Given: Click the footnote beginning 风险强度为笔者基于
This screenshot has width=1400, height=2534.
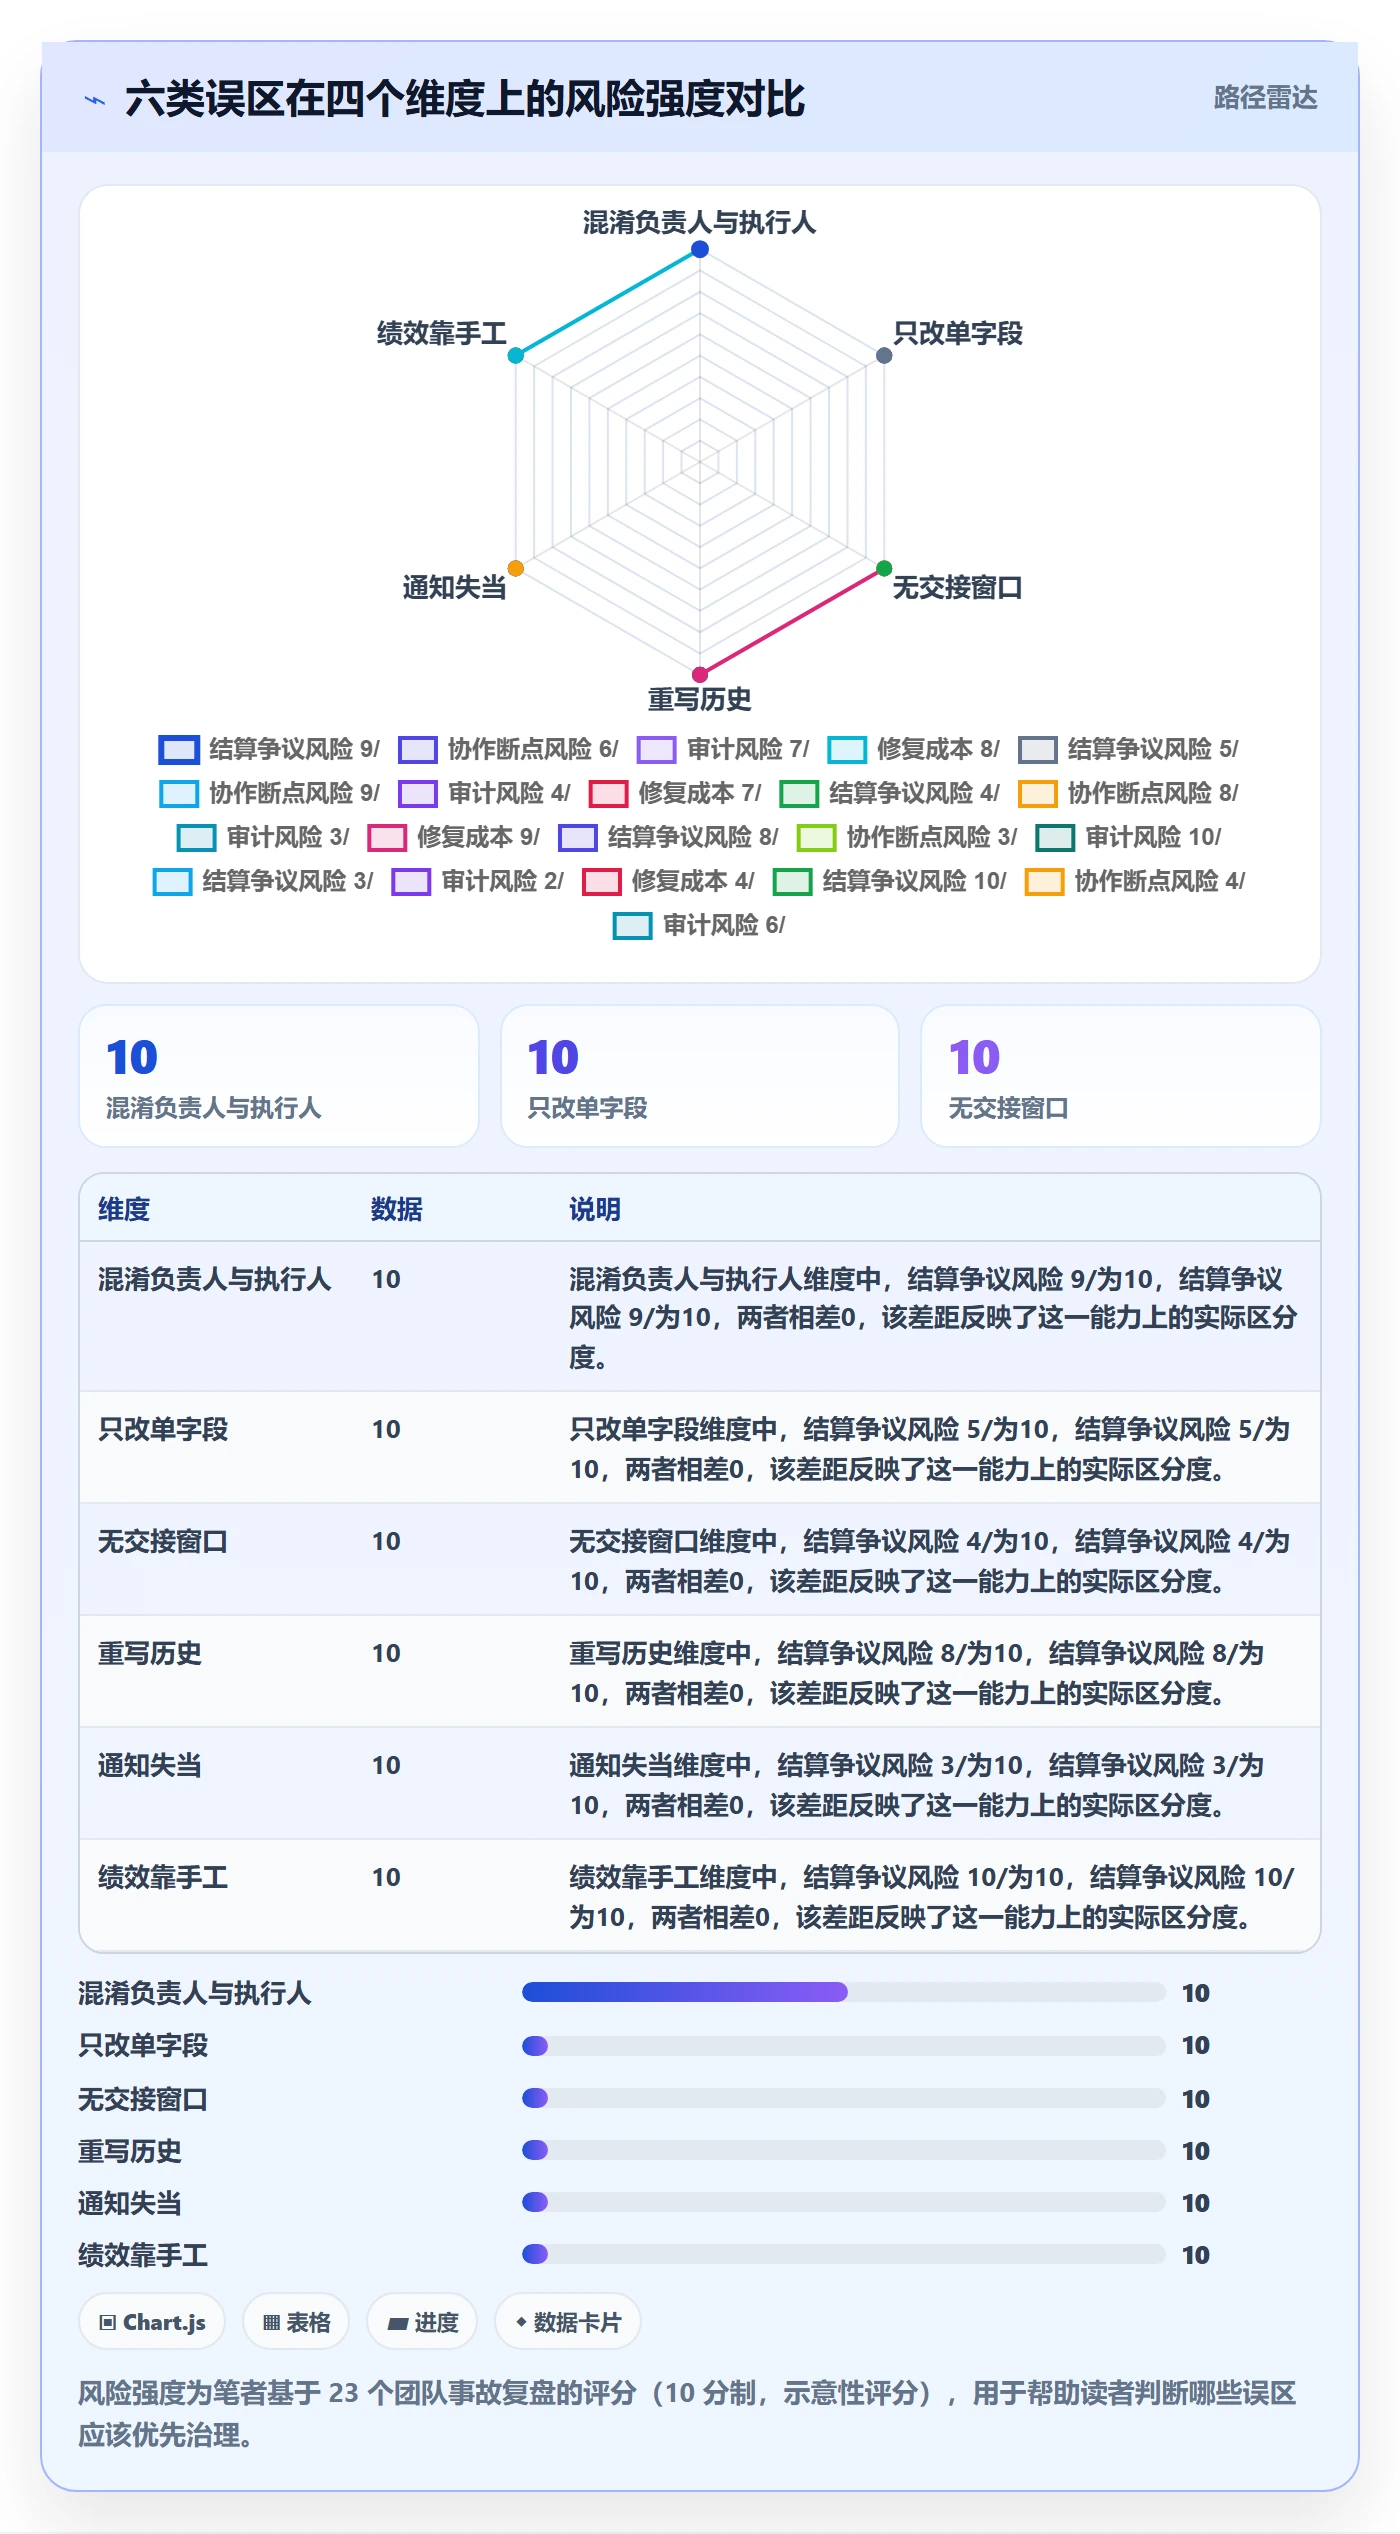Looking at the screenshot, I should tap(687, 2413).
